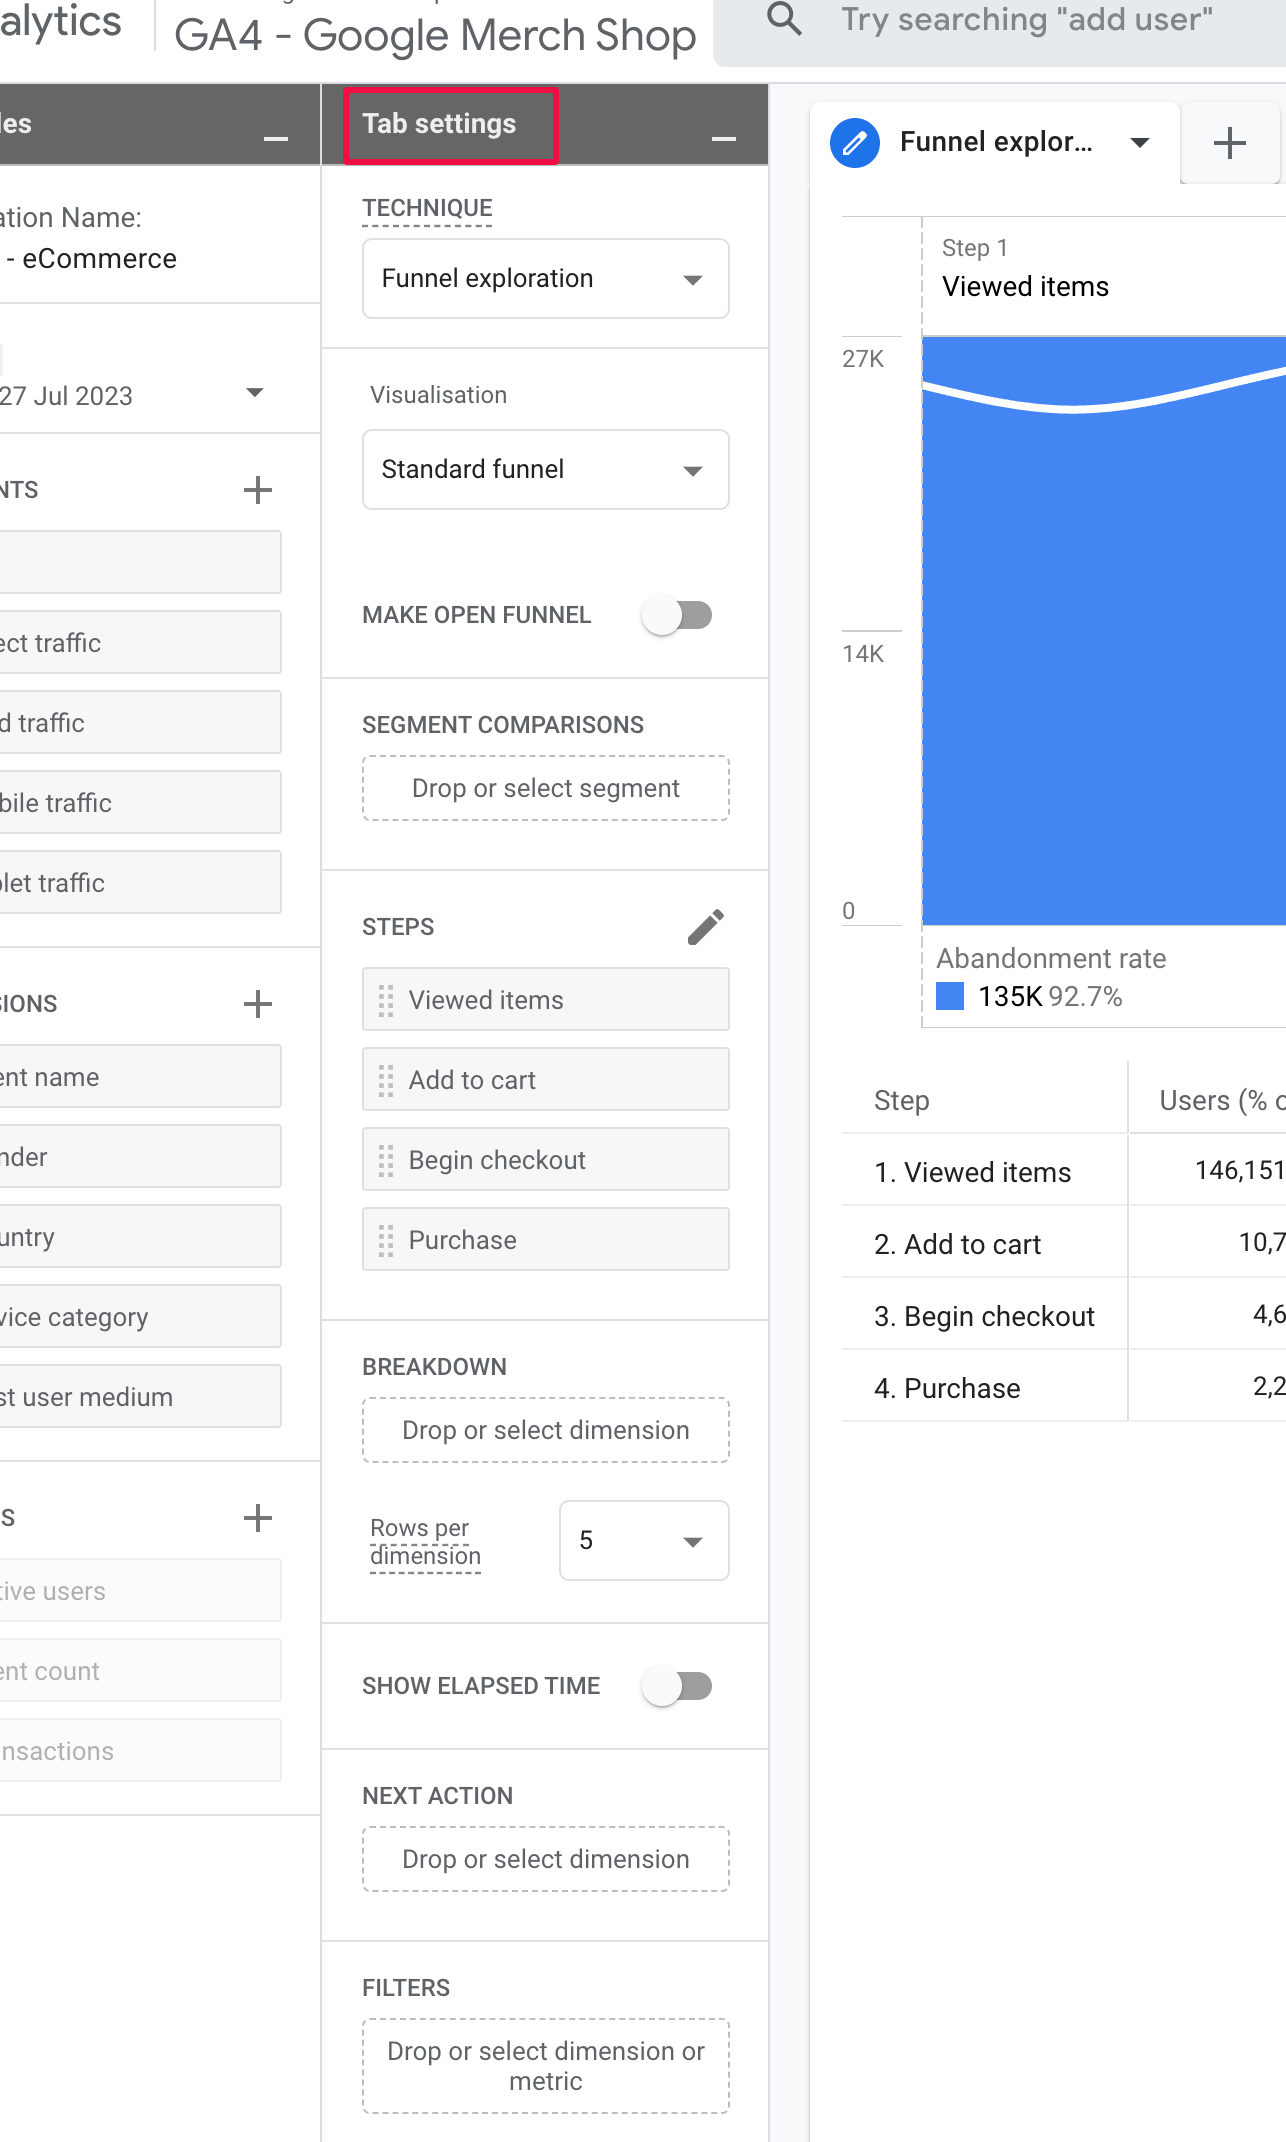Click the Step column header
Image resolution: width=1286 pixels, height=2142 pixels.
(902, 1100)
